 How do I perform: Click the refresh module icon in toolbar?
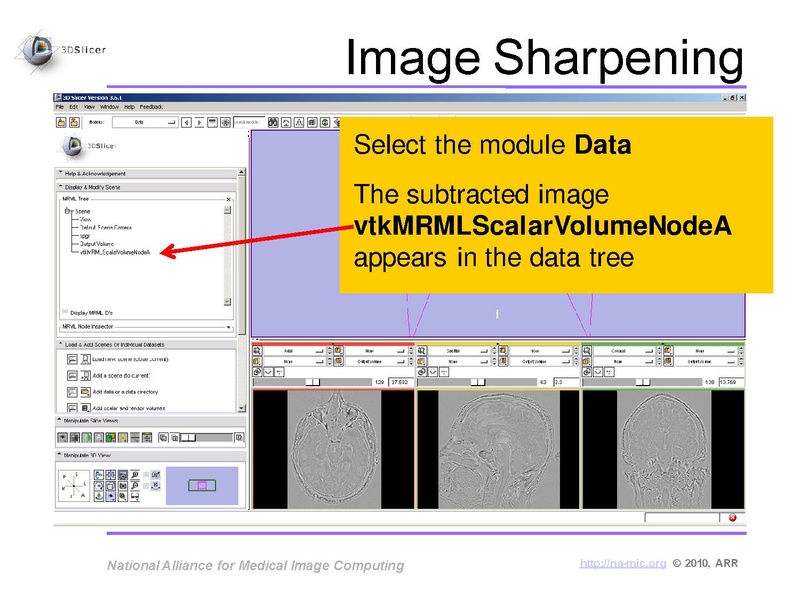pos(226,122)
